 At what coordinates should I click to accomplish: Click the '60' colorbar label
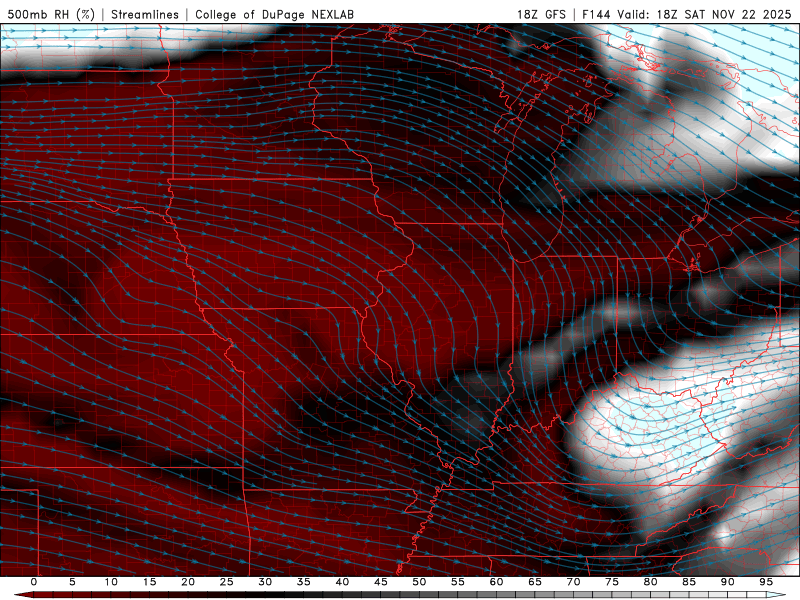pyautogui.click(x=496, y=582)
